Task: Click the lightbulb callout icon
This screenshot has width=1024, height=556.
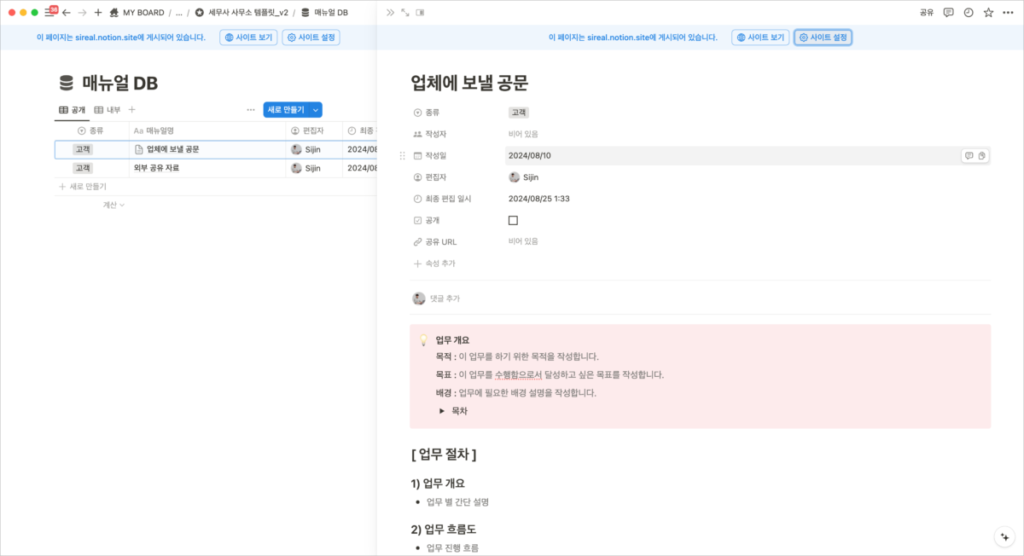Action: point(423,340)
